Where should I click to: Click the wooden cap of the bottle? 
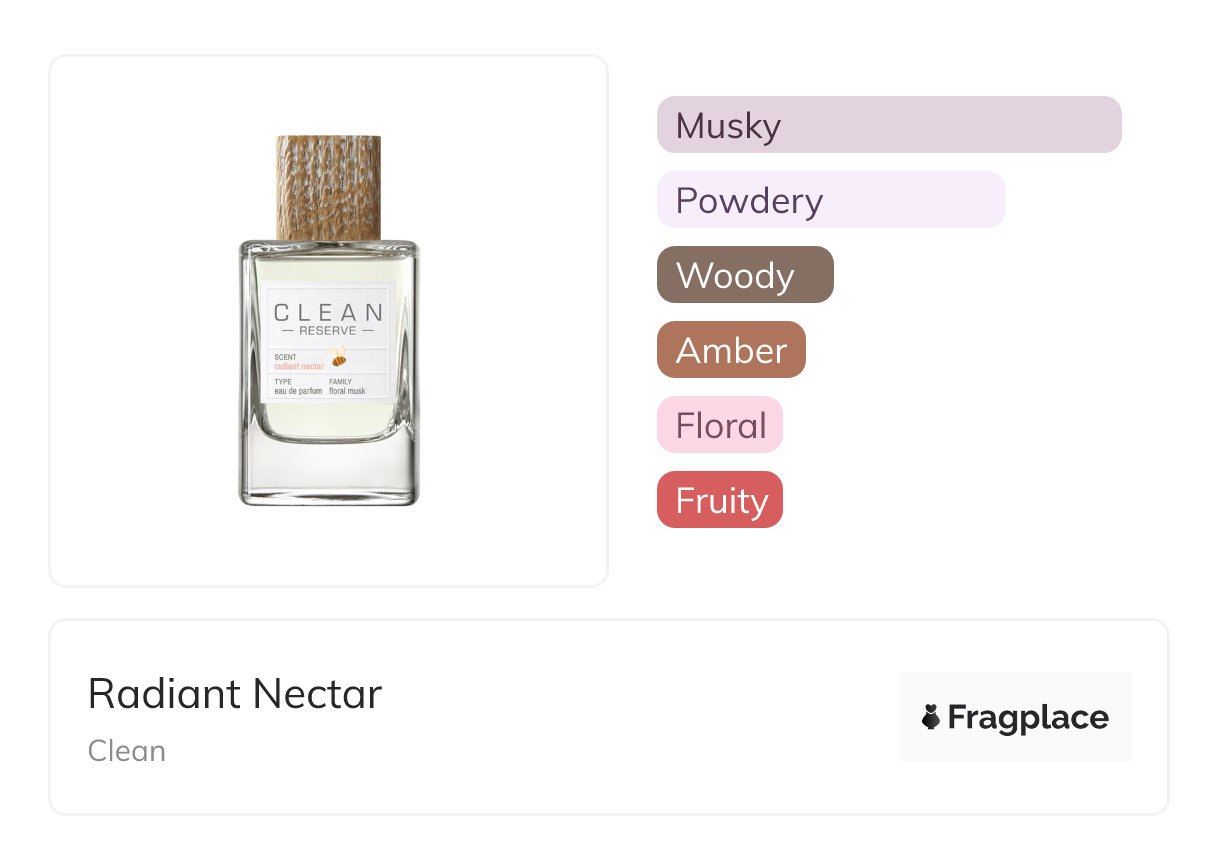tap(328, 187)
